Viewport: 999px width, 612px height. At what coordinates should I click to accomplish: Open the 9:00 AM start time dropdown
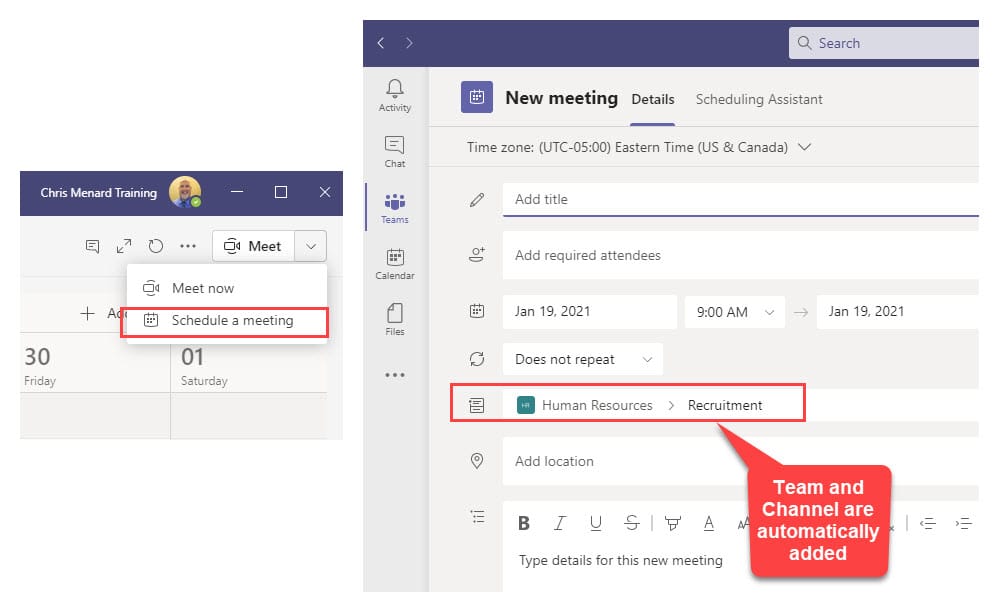(x=734, y=312)
